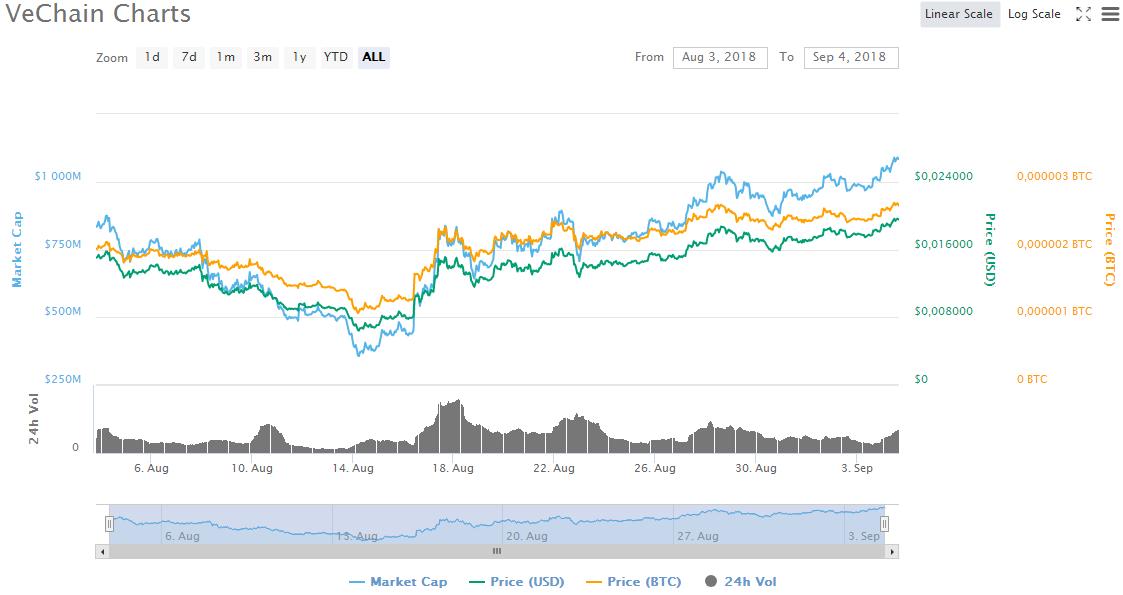
Task: Click left arrow of navigator scrollbar
Action: coord(102,551)
